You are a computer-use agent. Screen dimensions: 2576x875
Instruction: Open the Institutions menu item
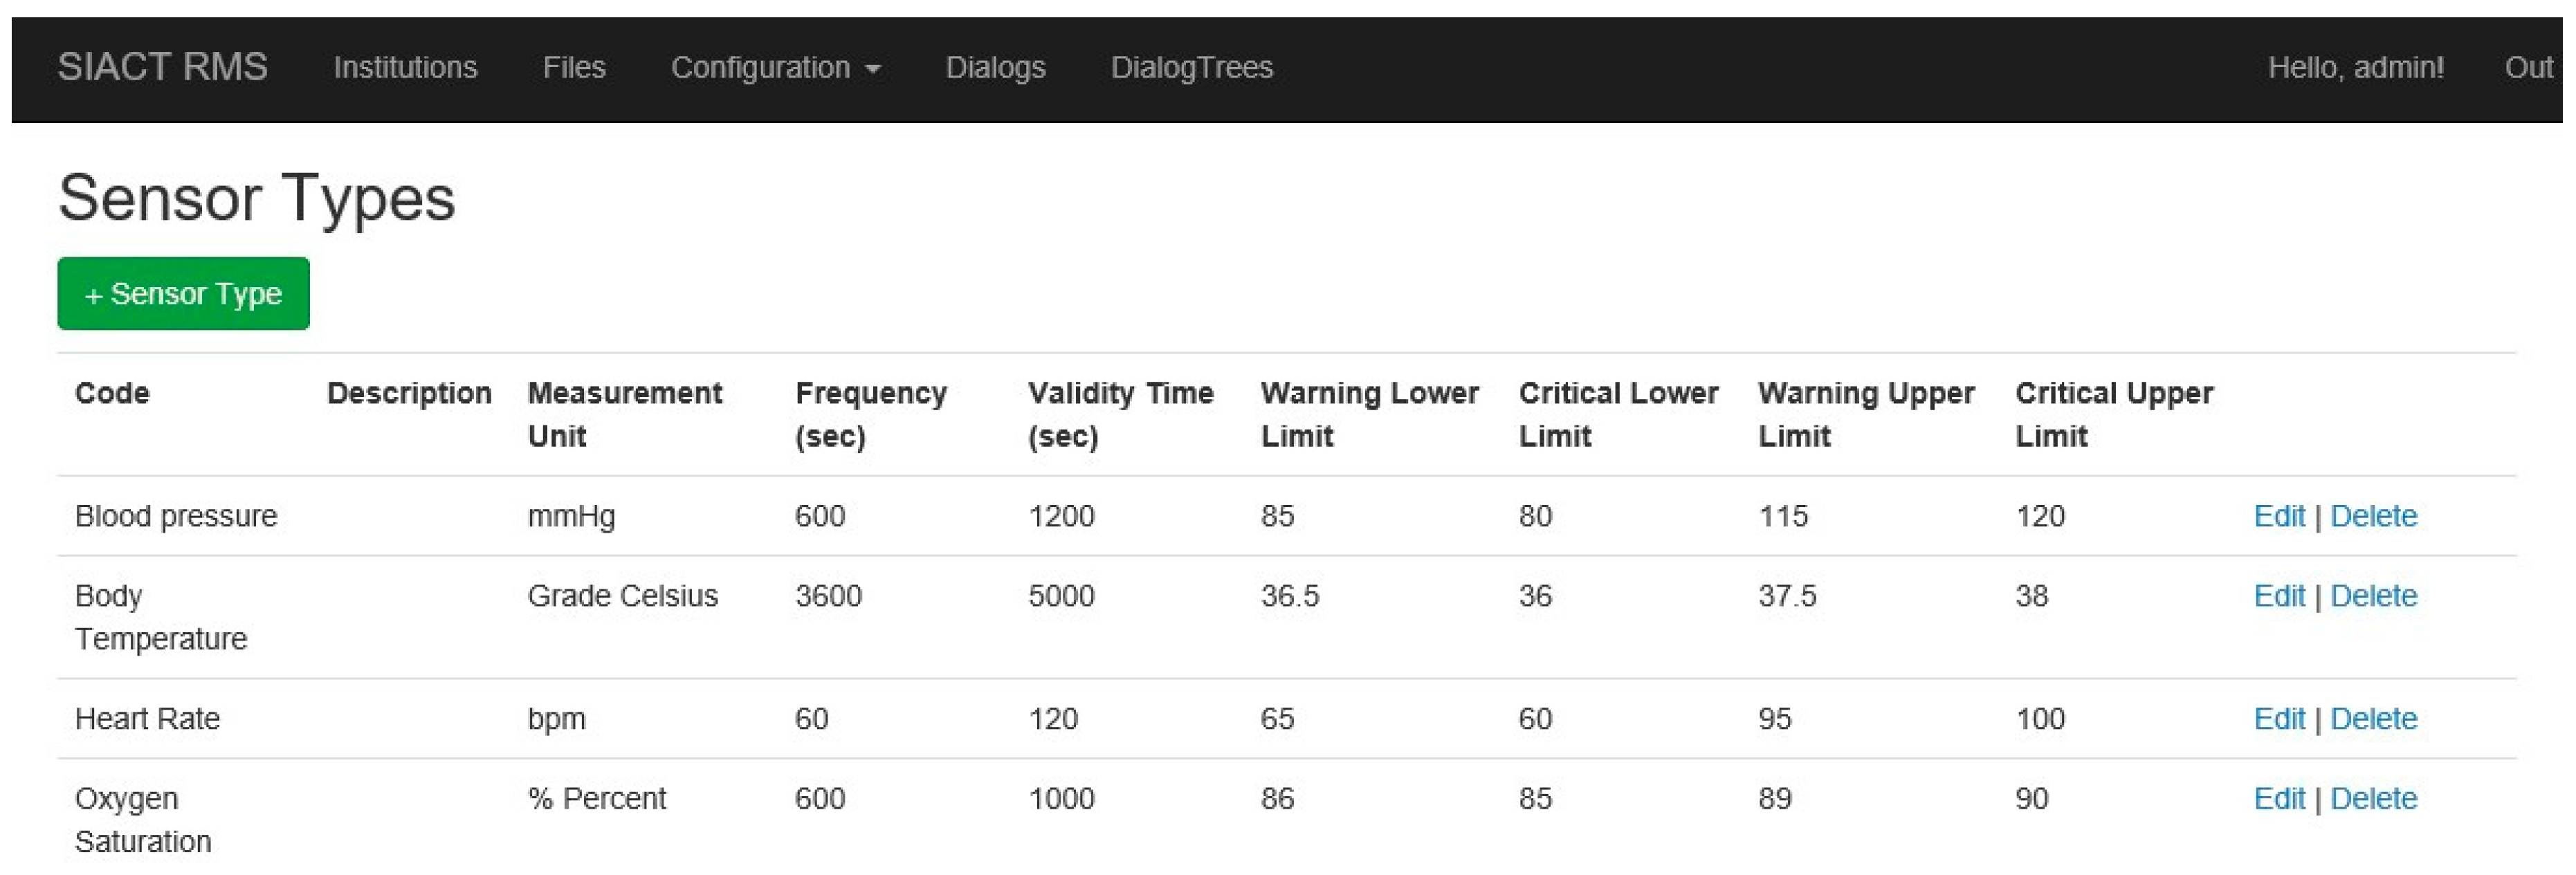tap(405, 67)
